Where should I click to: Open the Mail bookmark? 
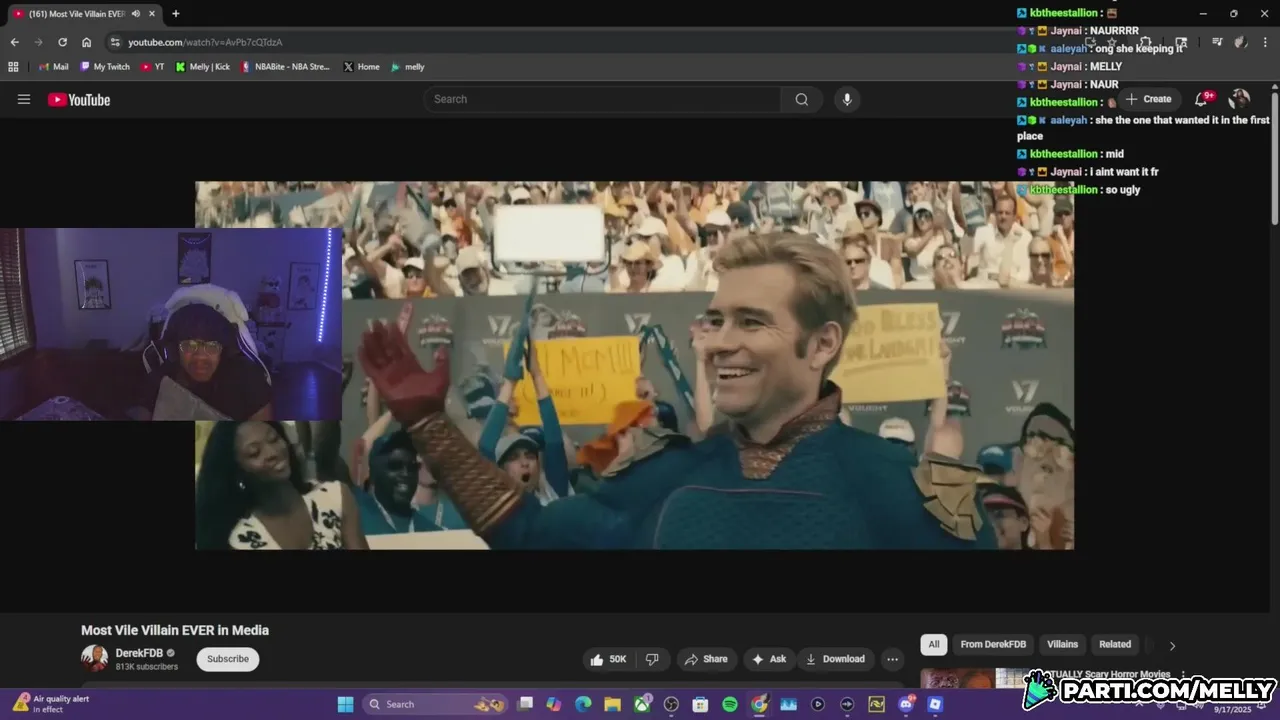[54, 67]
